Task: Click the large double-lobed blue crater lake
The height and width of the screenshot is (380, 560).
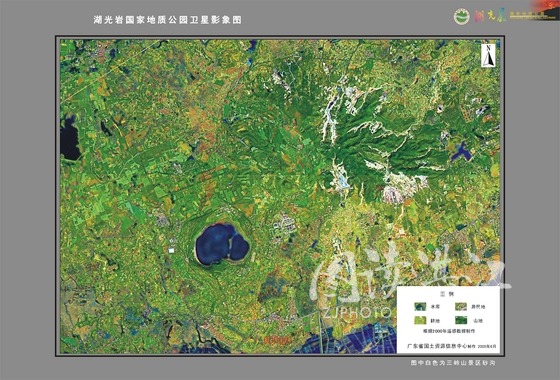Action: click(x=221, y=244)
